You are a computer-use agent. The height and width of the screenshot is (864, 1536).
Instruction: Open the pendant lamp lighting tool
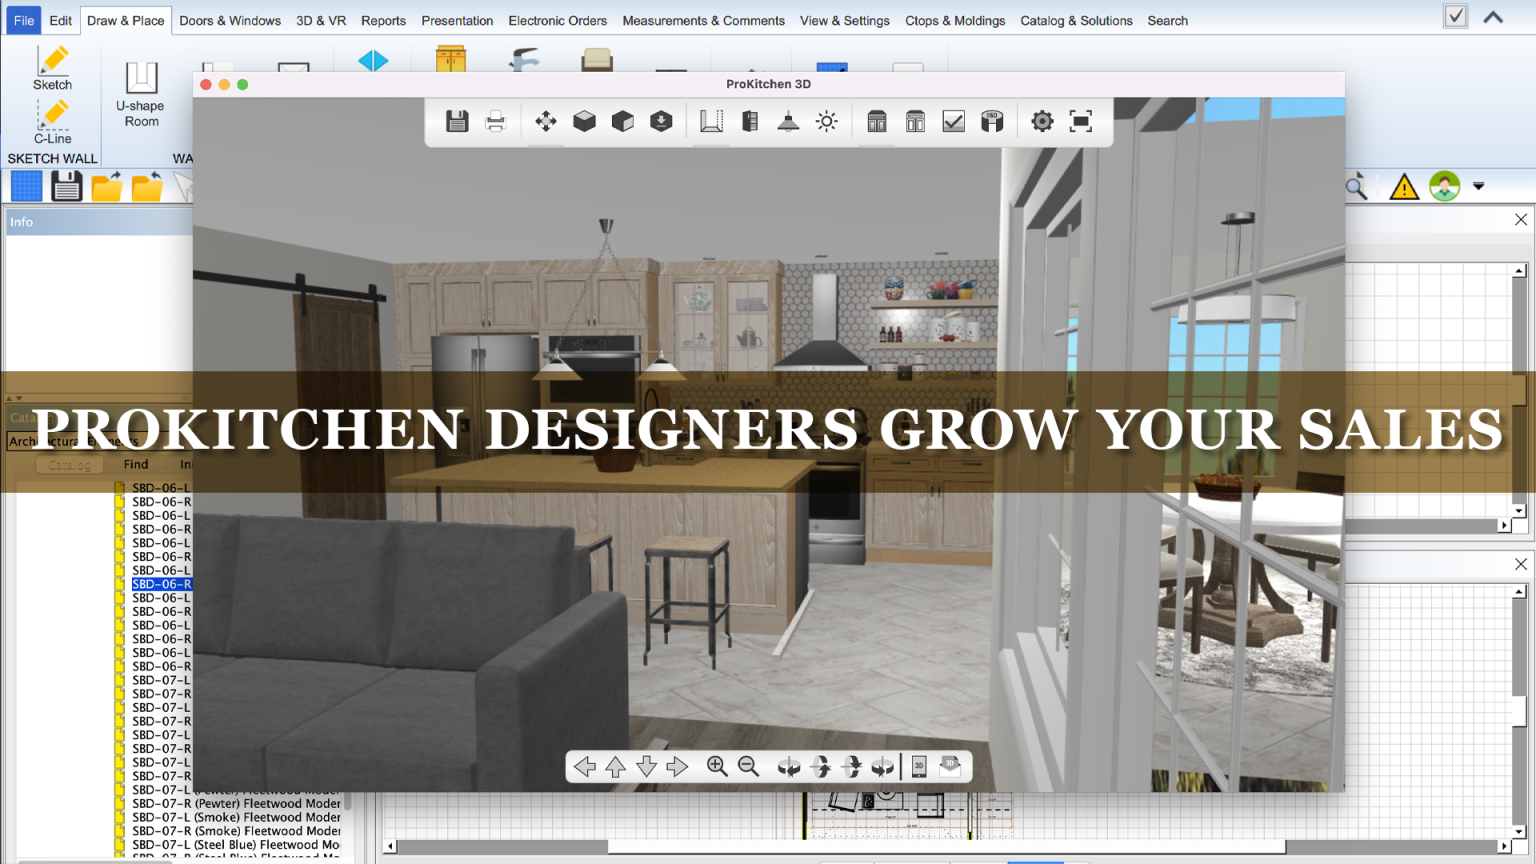tap(788, 121)
